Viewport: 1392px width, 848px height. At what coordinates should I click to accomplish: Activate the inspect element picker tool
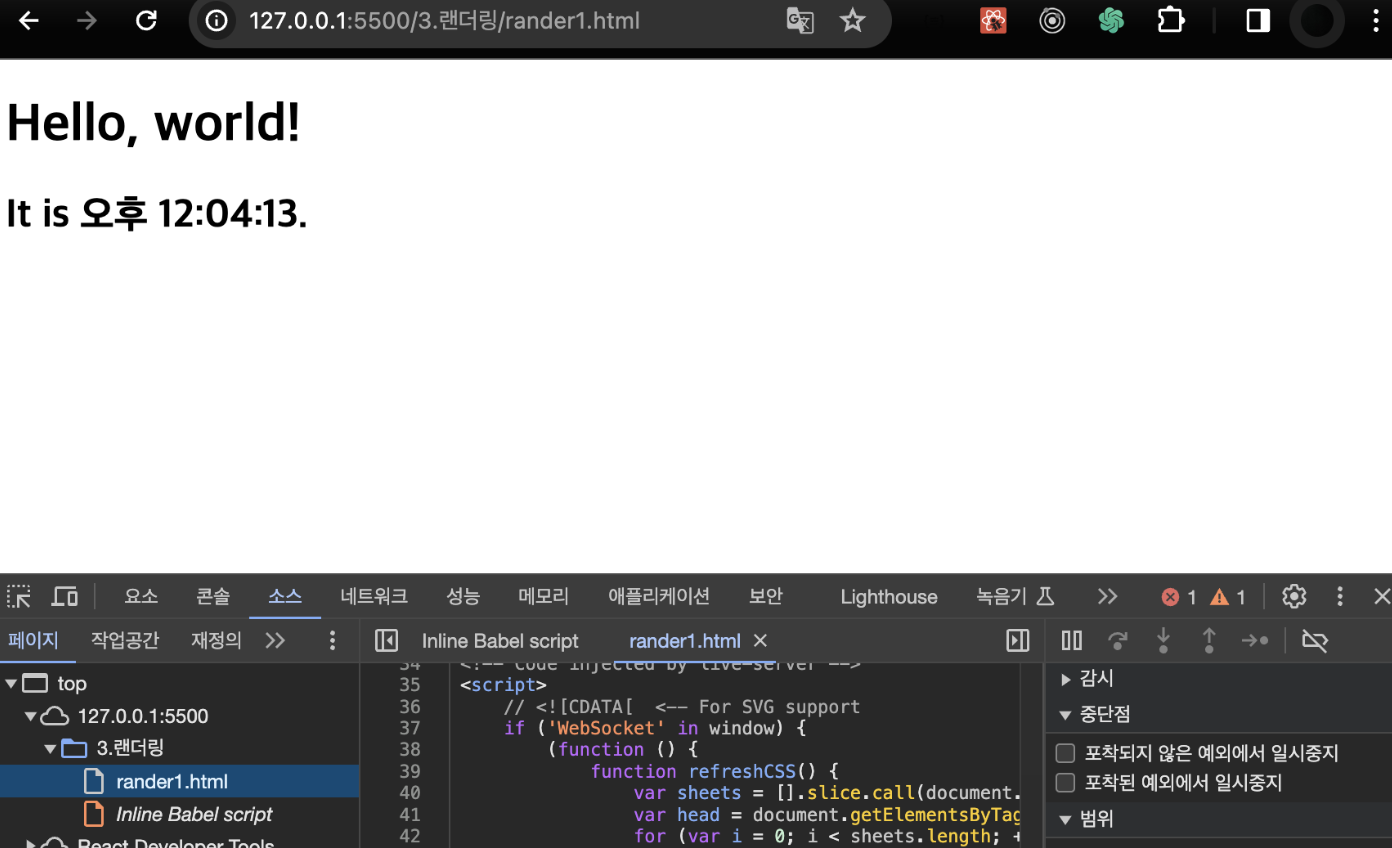click(x=19, y=597)
